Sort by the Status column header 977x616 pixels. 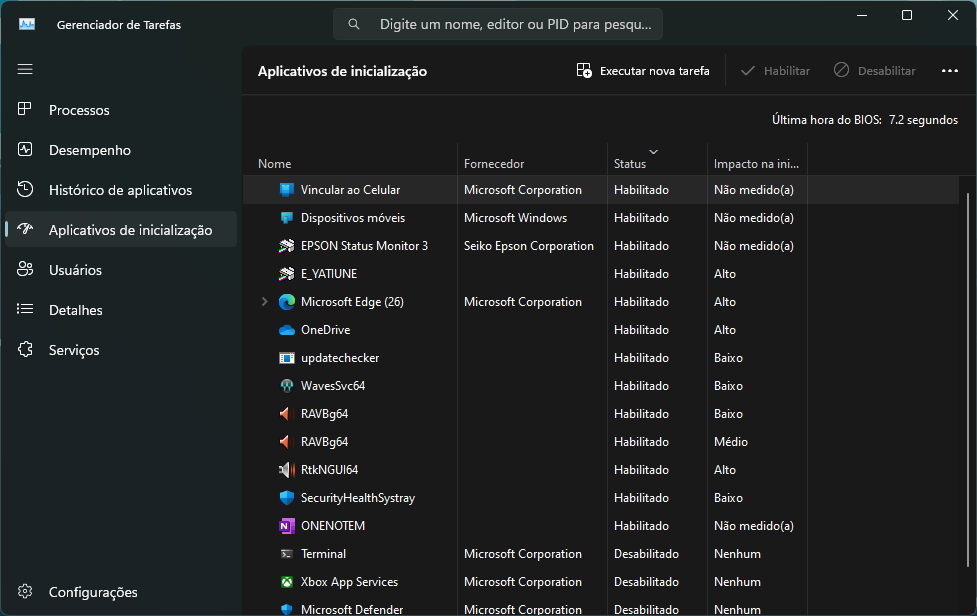pos(630,163)
